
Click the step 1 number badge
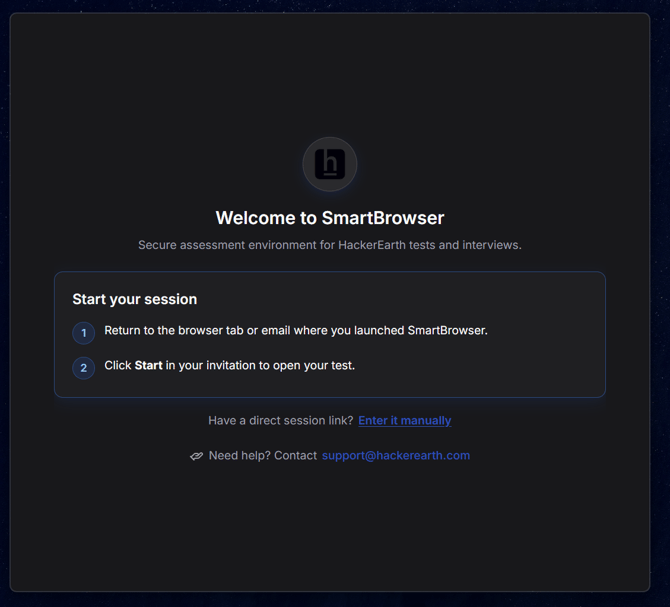click(84, 333)
